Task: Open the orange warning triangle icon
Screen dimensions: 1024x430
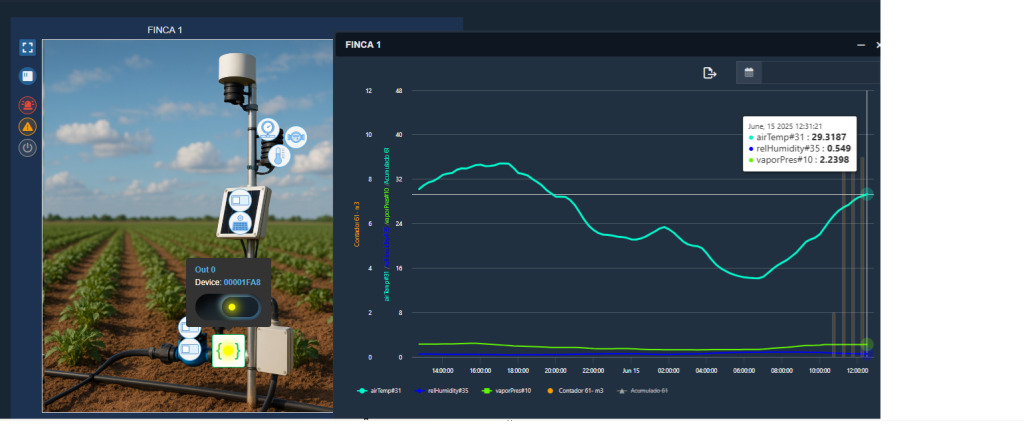Action: 28,126
